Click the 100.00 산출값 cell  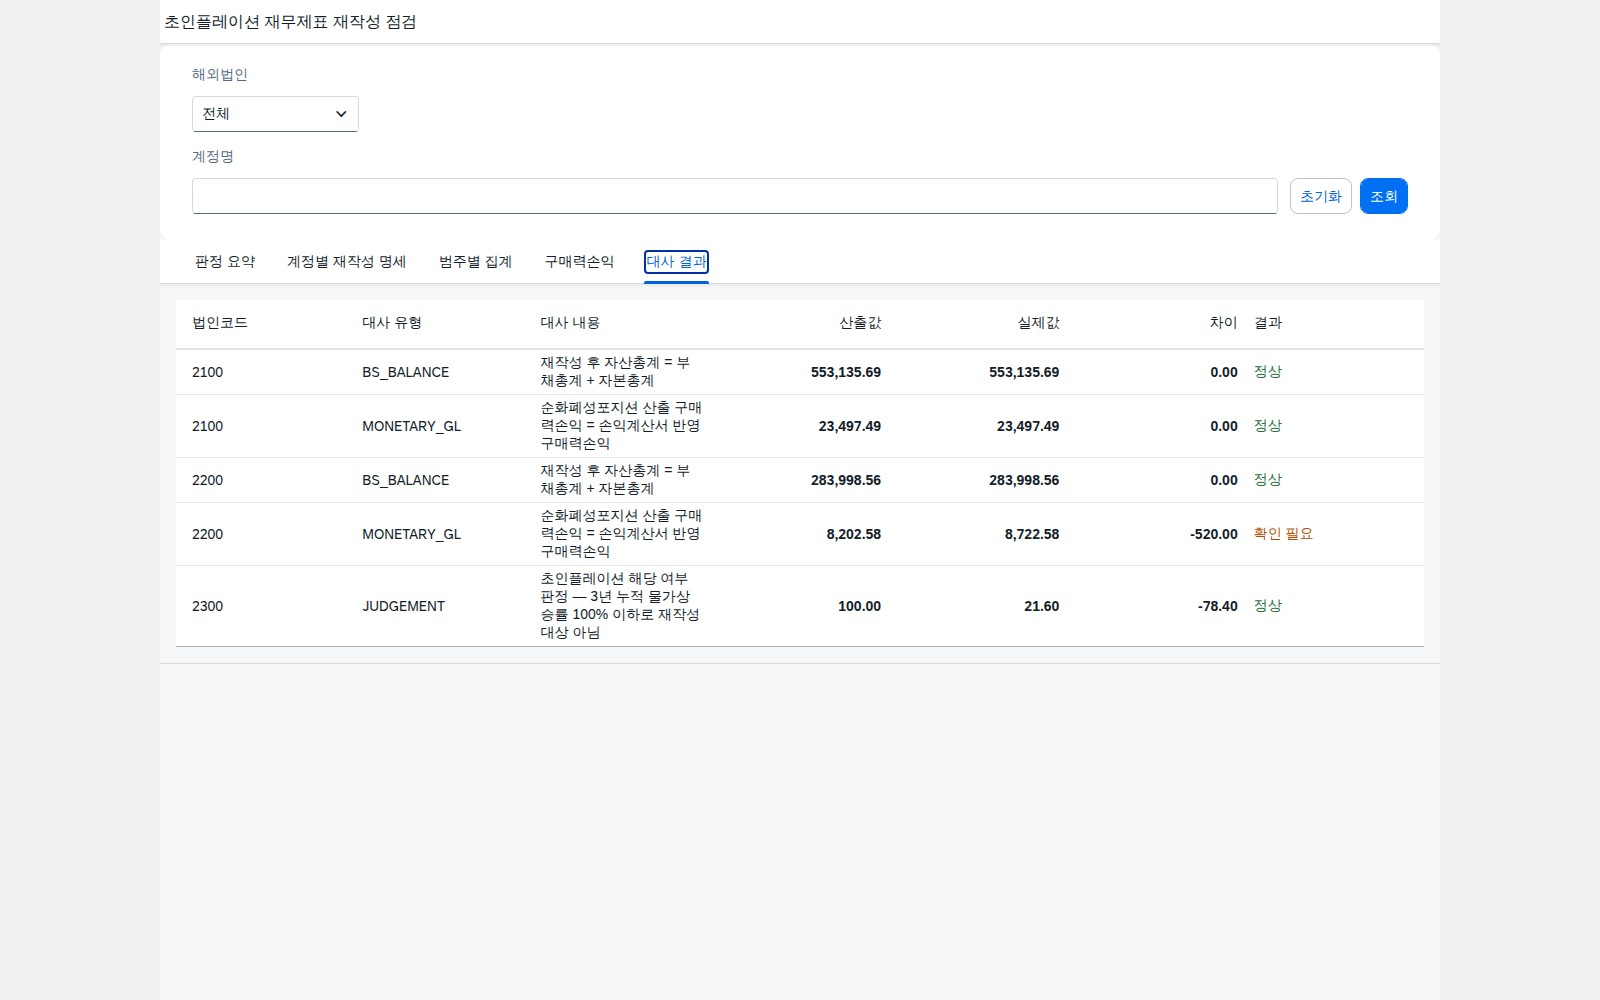point(860,606)
